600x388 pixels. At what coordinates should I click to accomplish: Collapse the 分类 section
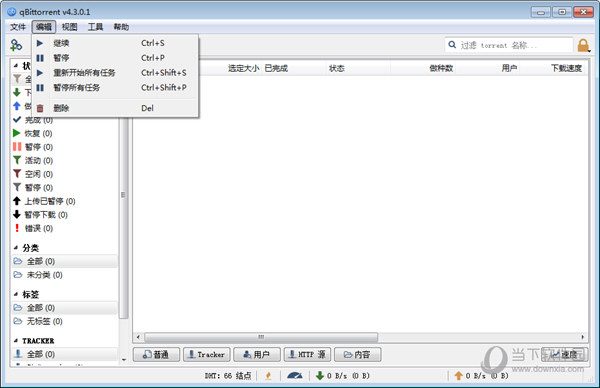click(x=16, y=248)
